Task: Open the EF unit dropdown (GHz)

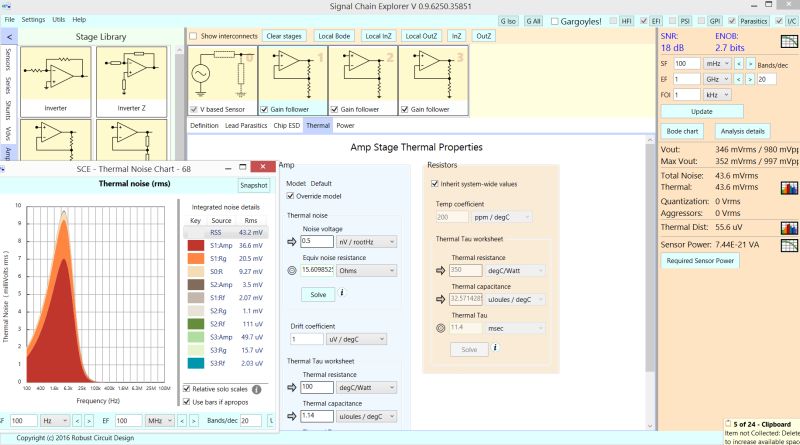Action: click(717, 79)
